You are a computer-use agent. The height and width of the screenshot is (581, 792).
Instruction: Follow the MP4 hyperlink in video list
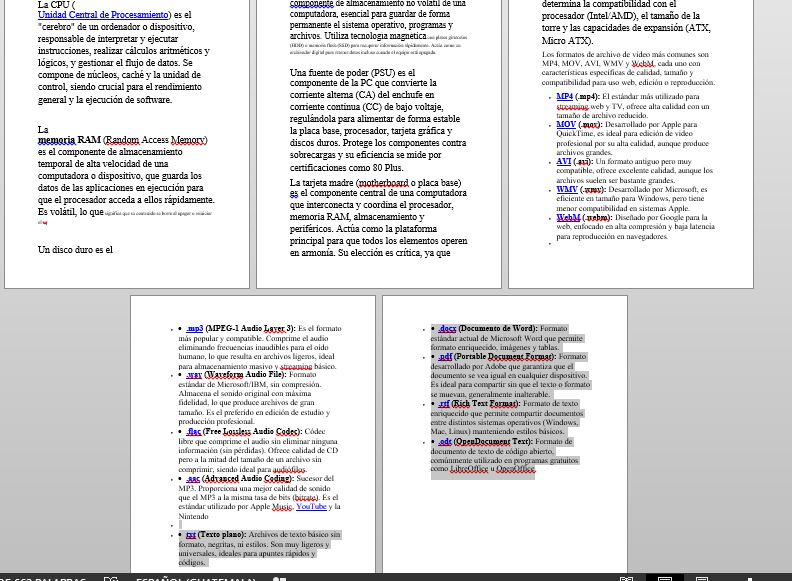click(565, 97)
